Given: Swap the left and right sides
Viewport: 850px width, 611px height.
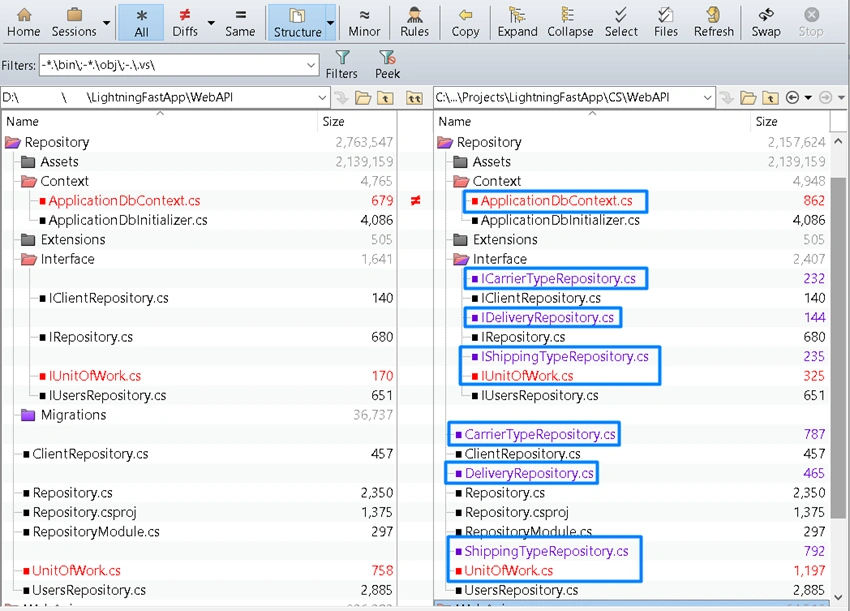Looking at the screenshot, I should click(765, 22).
